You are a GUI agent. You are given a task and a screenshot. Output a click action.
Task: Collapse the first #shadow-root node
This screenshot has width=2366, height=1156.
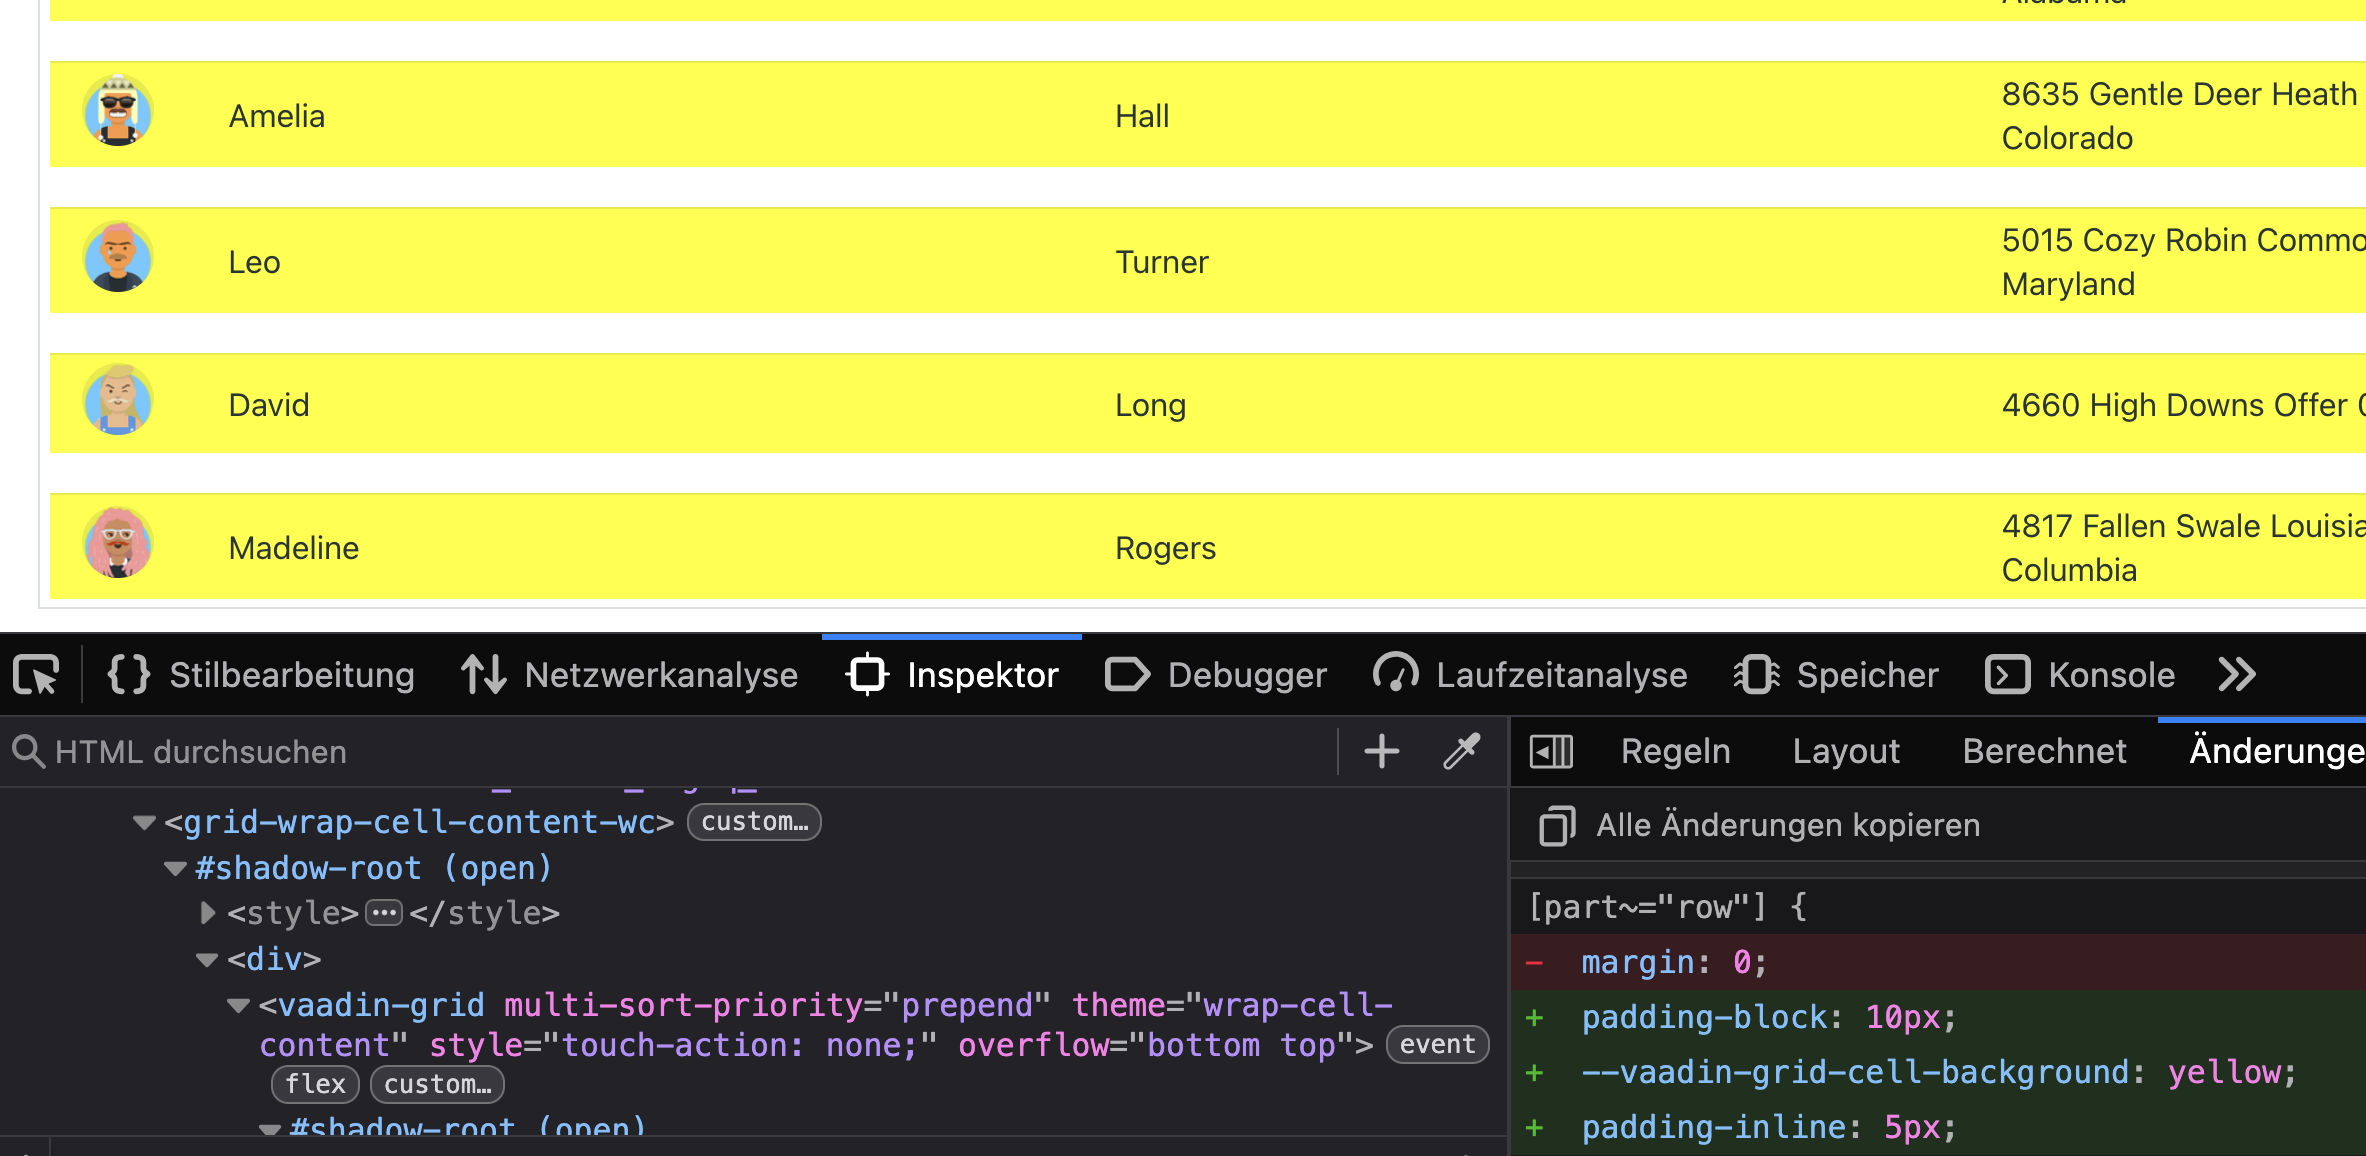point(176,868)
